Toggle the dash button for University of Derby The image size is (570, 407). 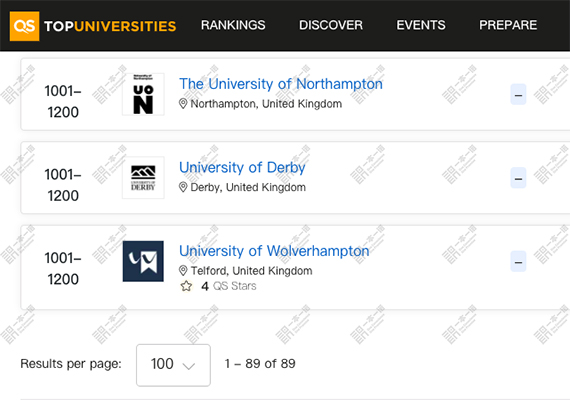tap(518, 178)
